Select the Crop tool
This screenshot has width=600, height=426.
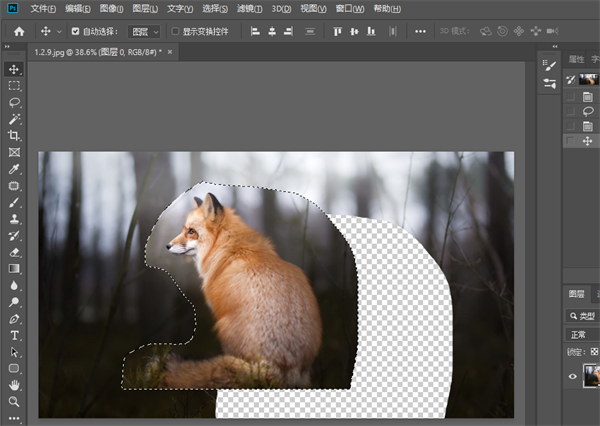tap(14, 136)
